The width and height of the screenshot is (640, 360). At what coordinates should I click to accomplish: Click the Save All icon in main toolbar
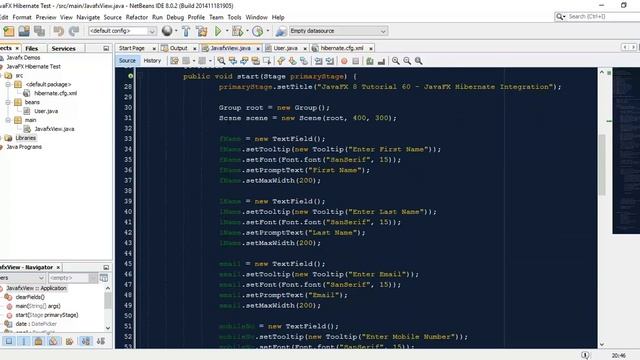coord(40,31)
